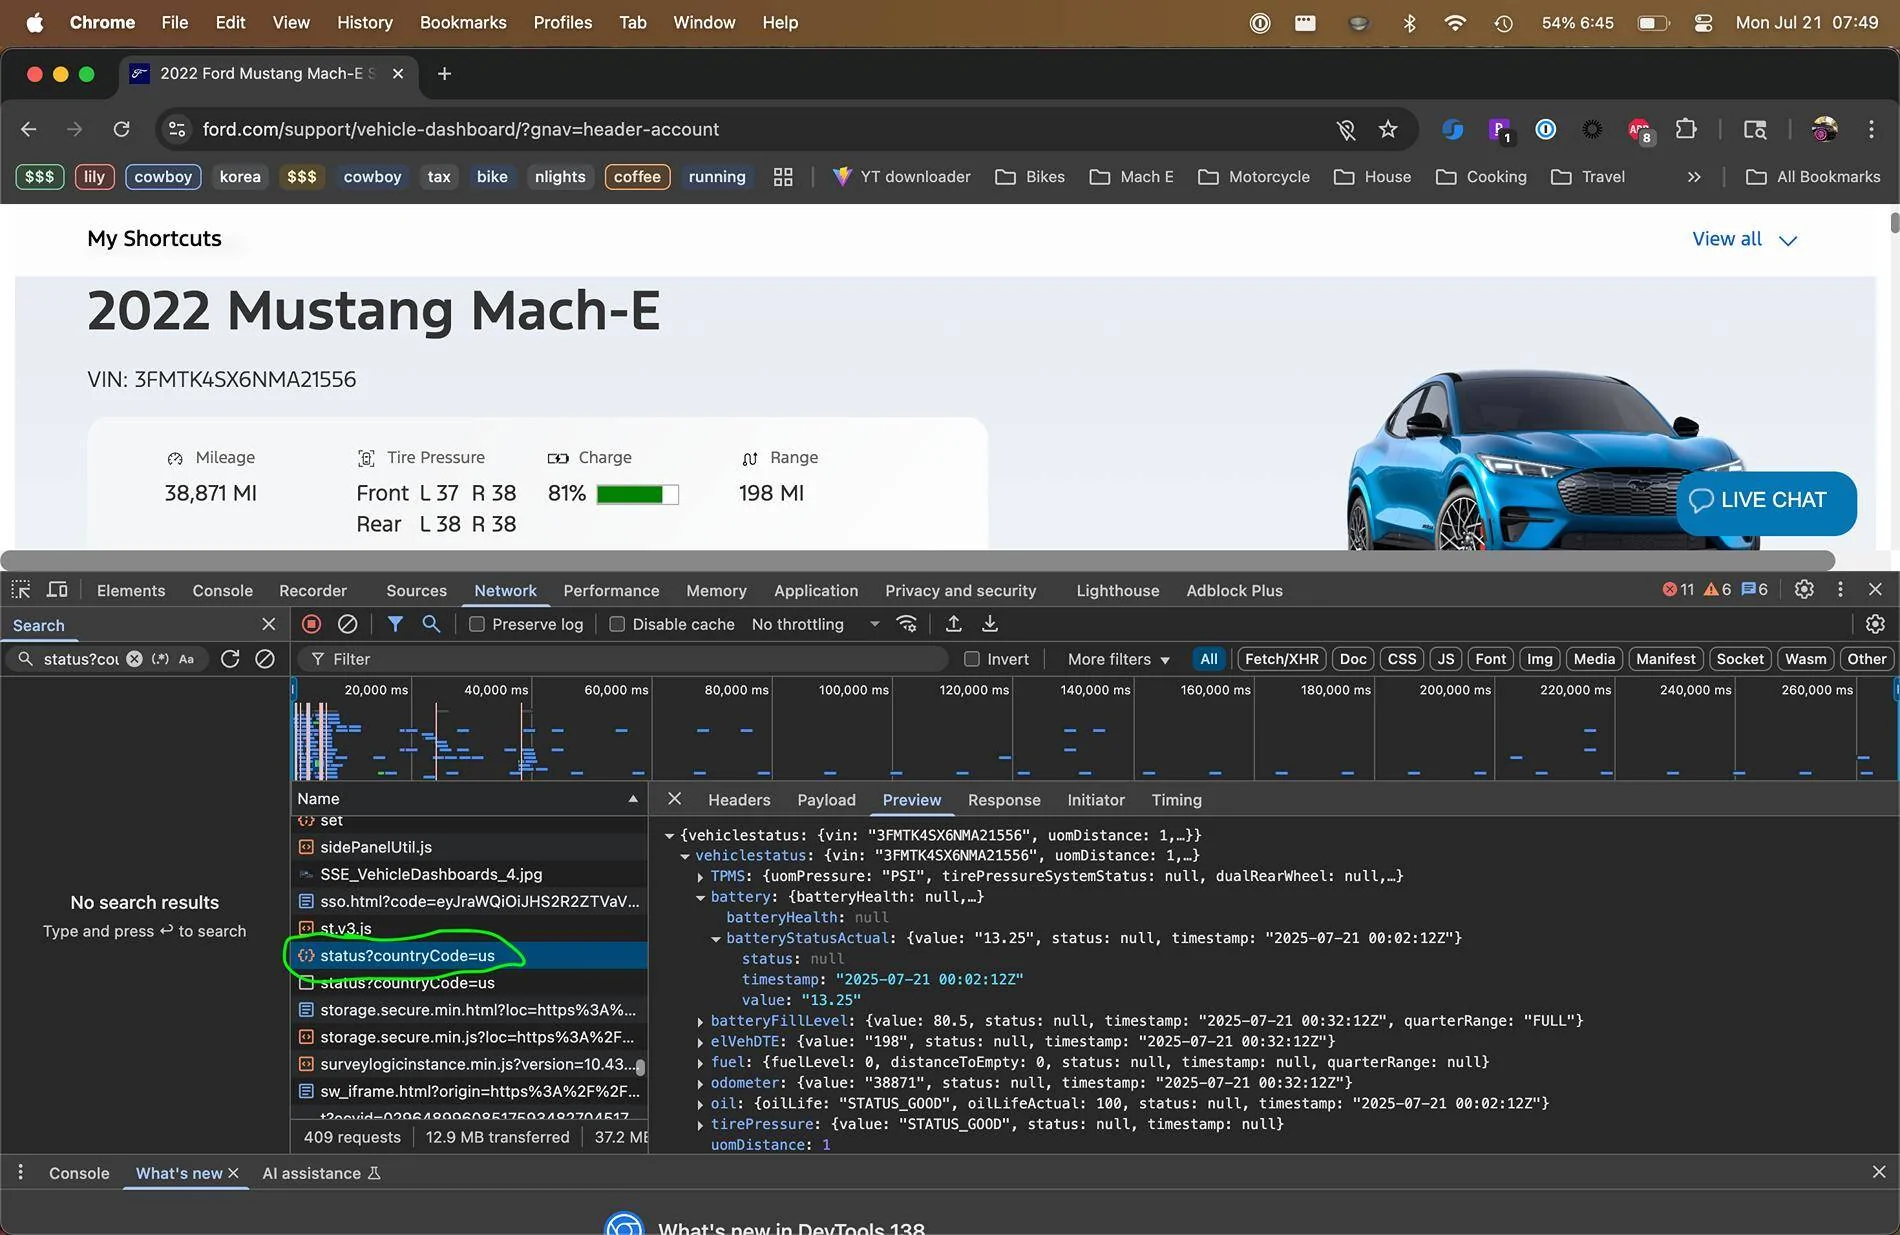Clear the search query text
The height and width of the screenshot is (1235, 1900).
(134, 659)
